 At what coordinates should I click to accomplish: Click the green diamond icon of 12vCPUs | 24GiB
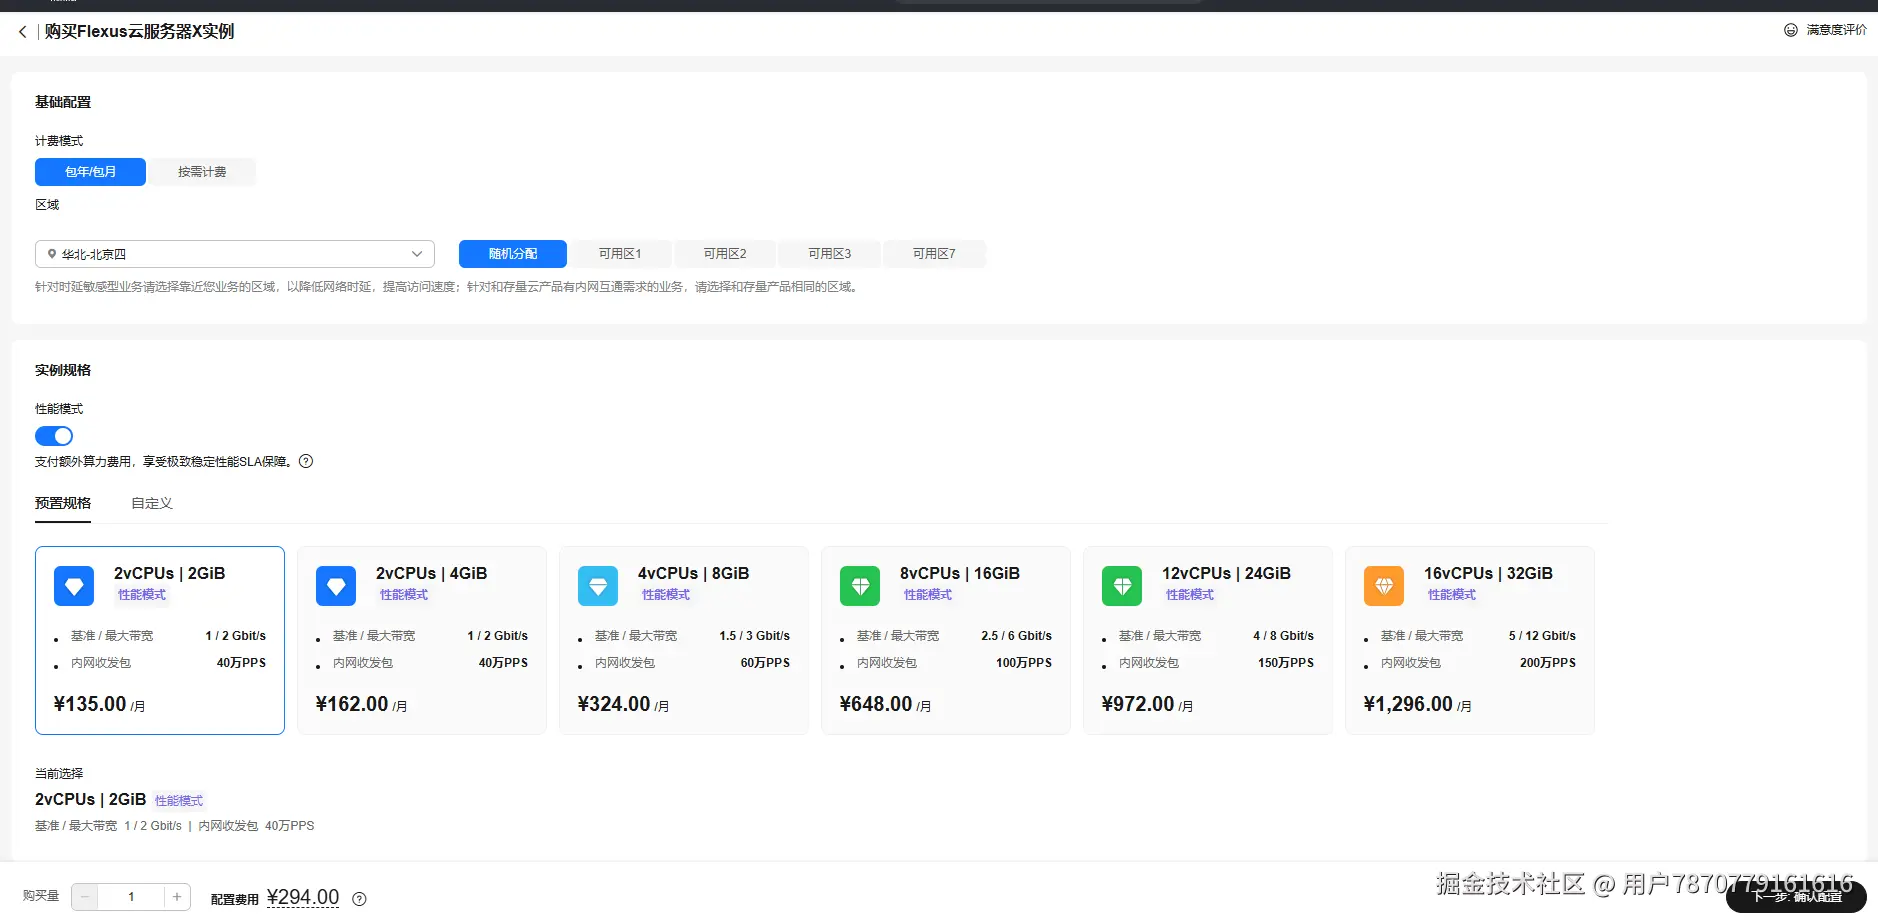pos(1122,586)
